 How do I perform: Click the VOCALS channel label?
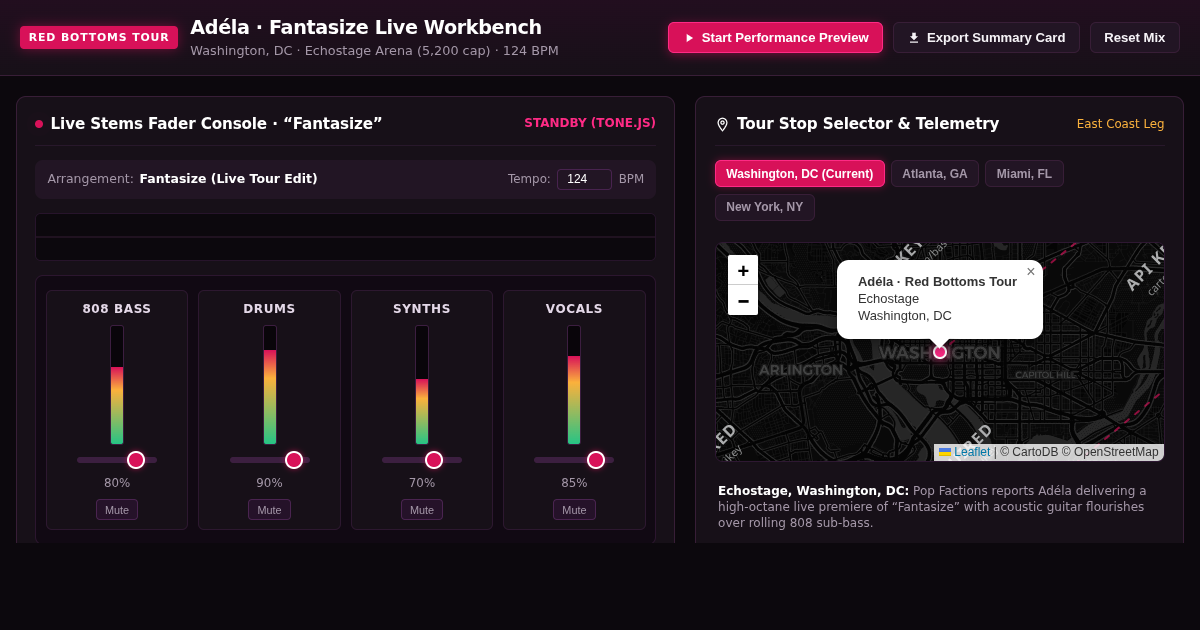(x=574, y=309)
